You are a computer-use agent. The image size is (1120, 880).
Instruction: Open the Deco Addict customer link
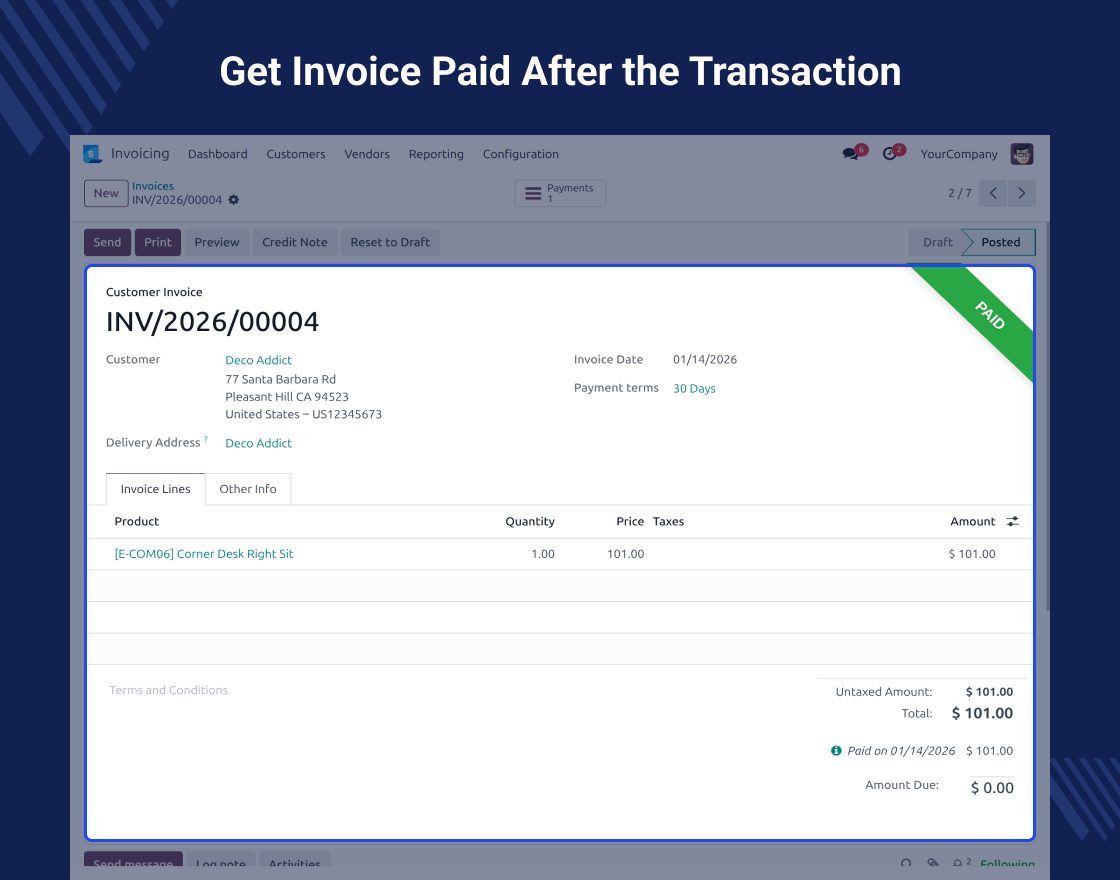click(x=258, y=360)
